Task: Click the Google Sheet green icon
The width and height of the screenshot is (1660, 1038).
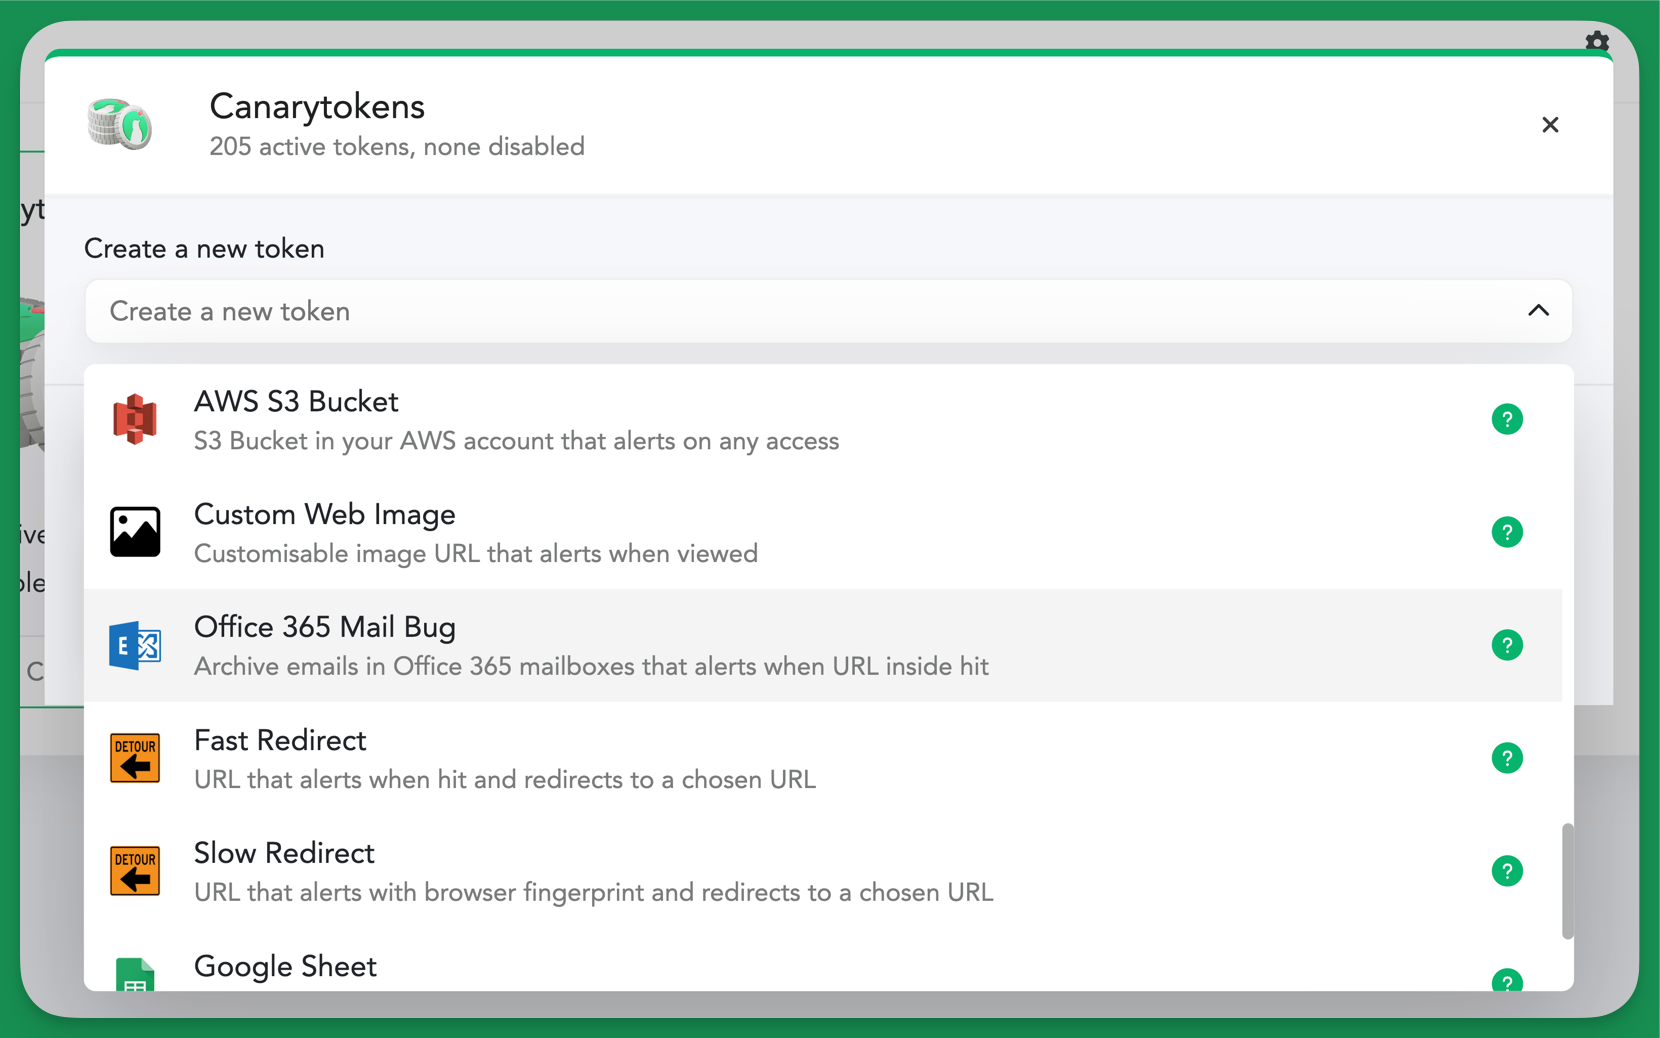Action: click(135, 974)
